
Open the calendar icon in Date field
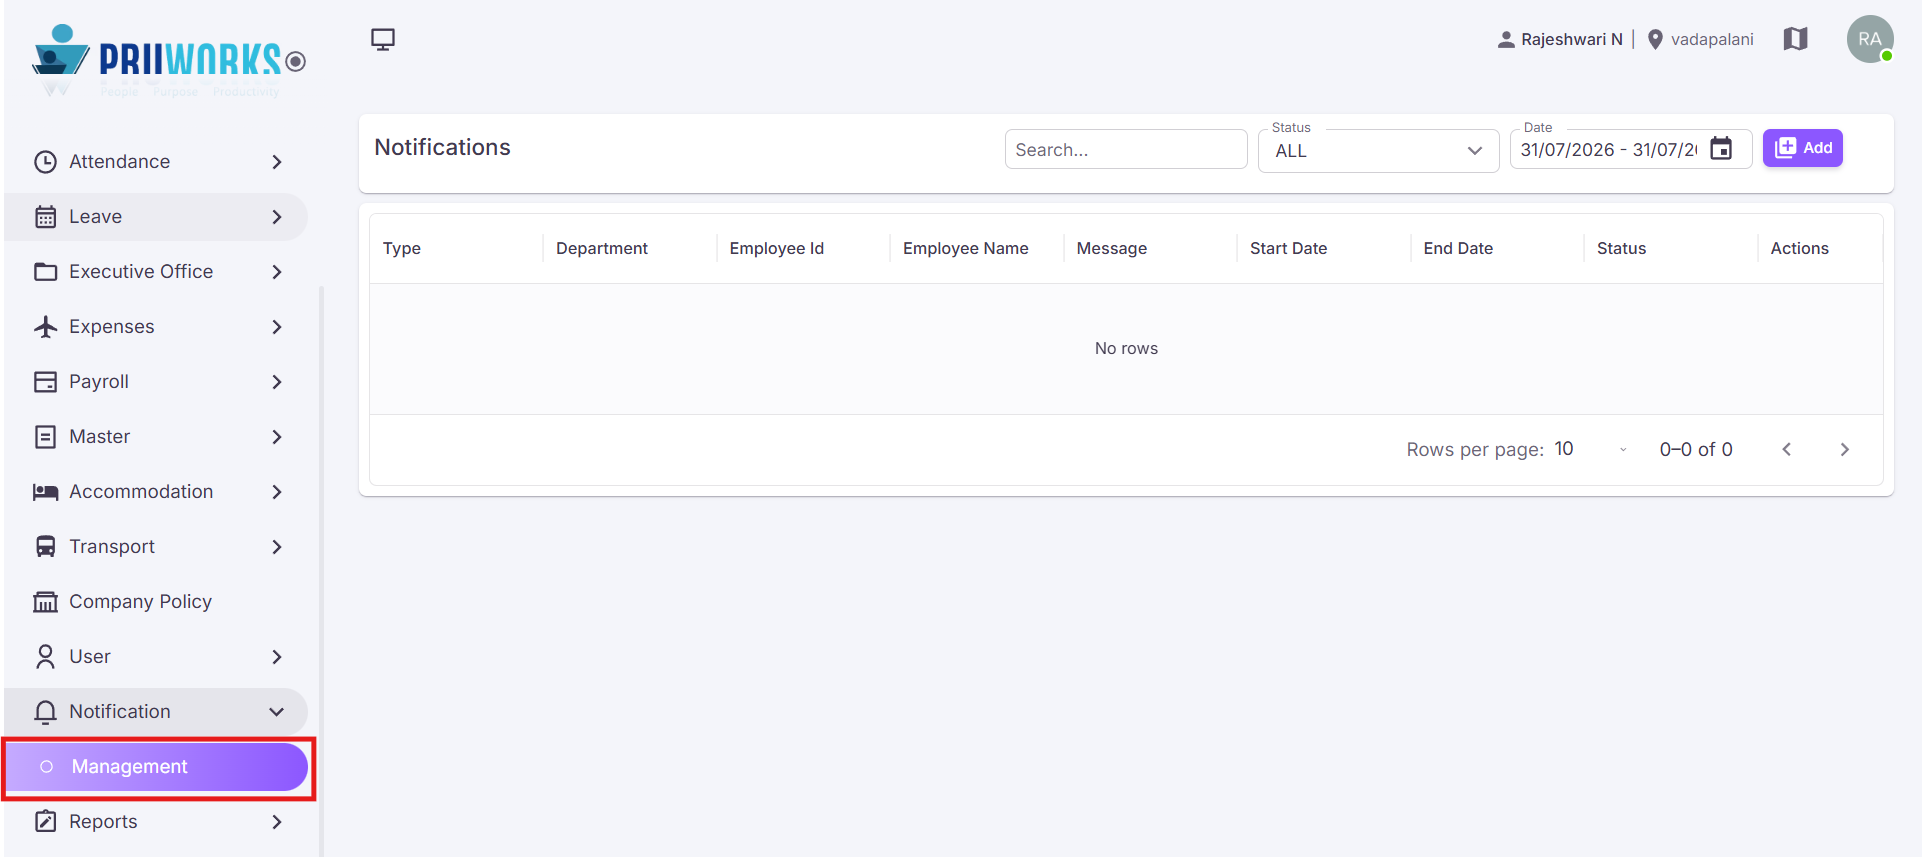[1721, 149]
